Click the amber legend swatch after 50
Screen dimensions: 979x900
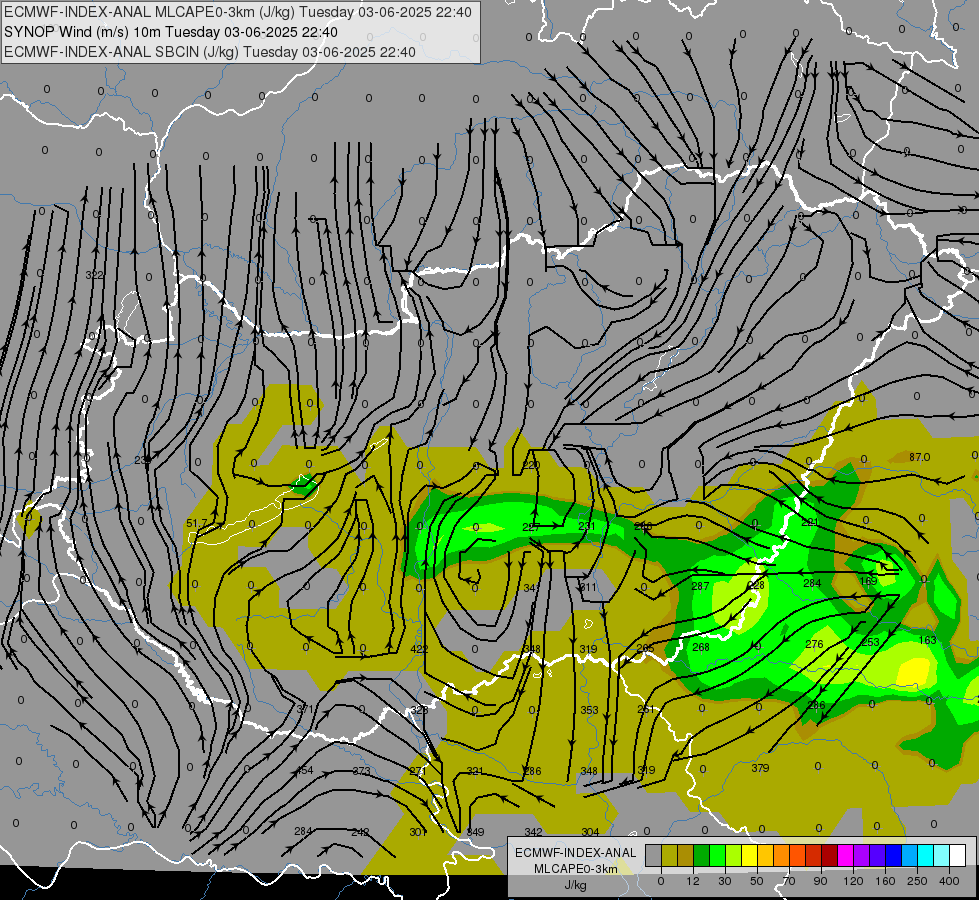[765, 855]
